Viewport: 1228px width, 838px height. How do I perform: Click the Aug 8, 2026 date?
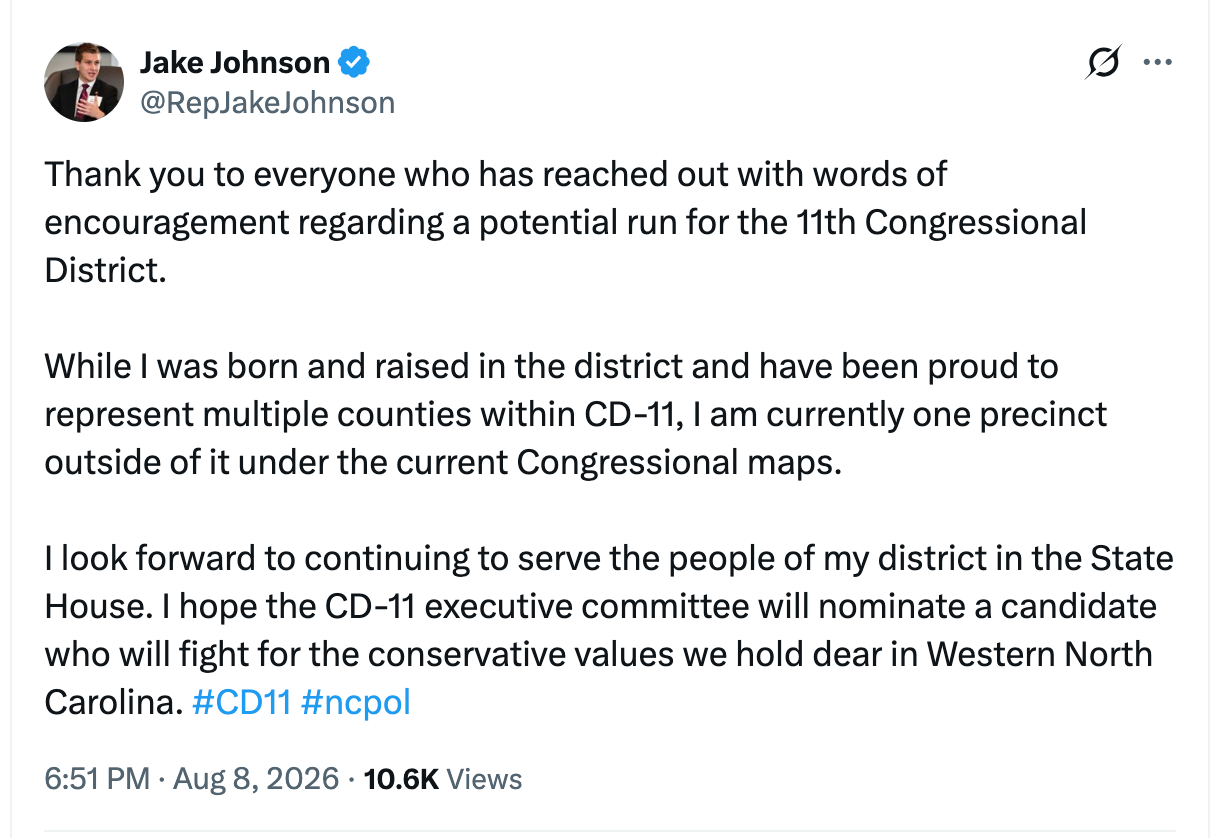point(256,779)
